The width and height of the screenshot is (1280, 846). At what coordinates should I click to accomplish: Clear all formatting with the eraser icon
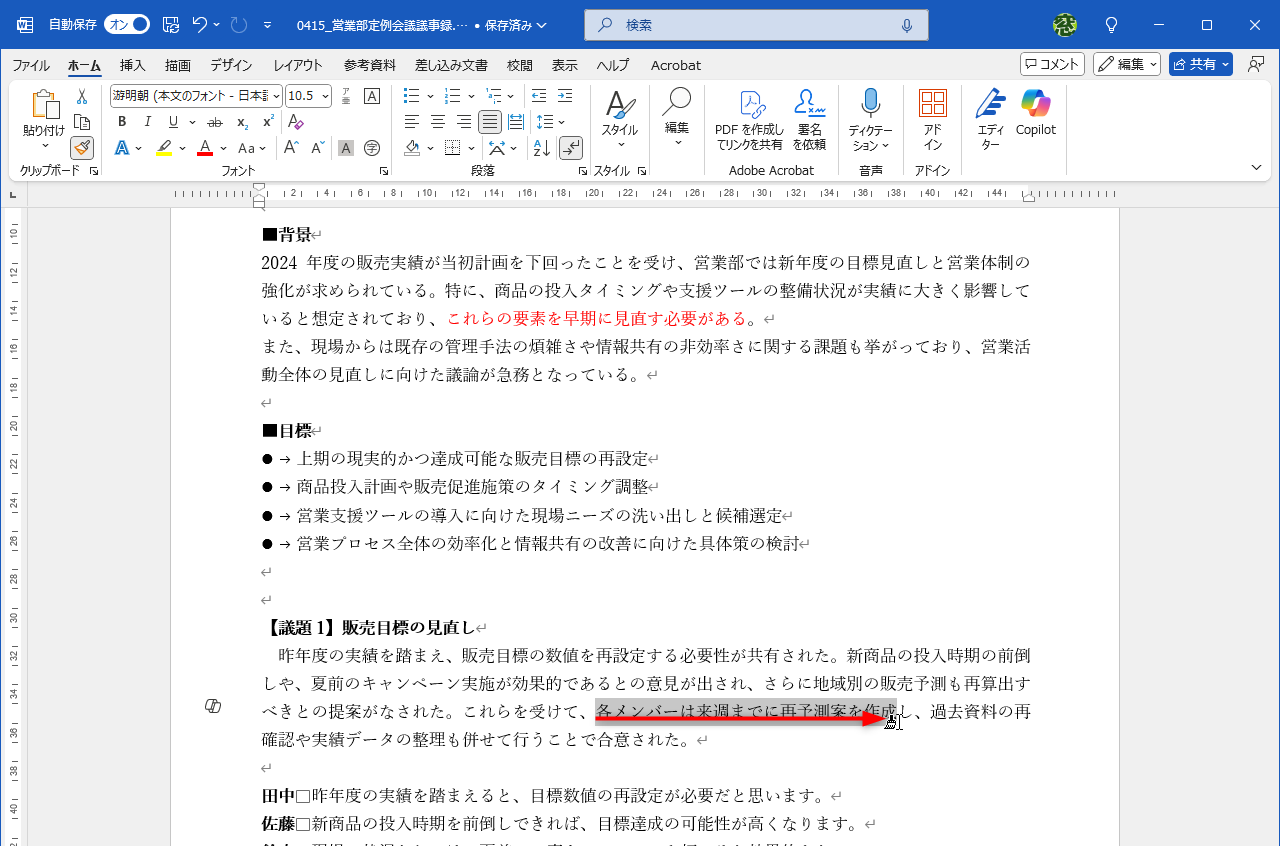[295, 121]
